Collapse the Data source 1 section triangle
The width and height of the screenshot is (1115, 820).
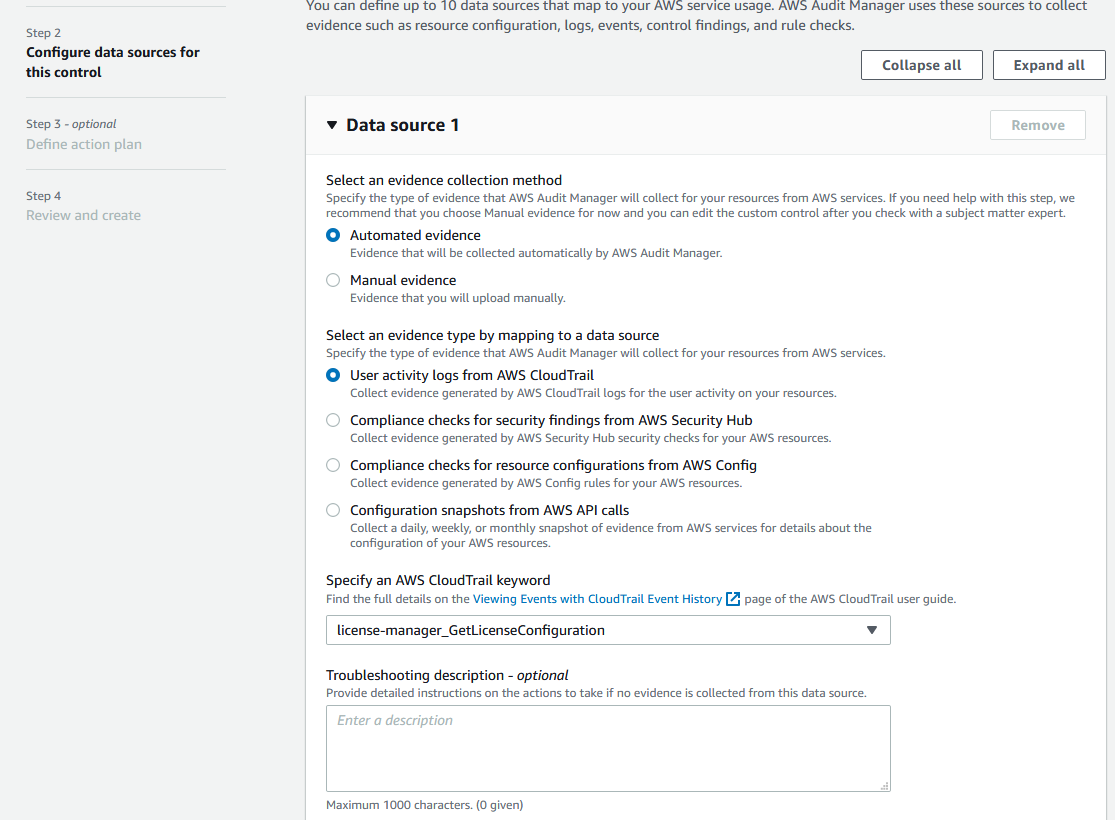[331, 125]
